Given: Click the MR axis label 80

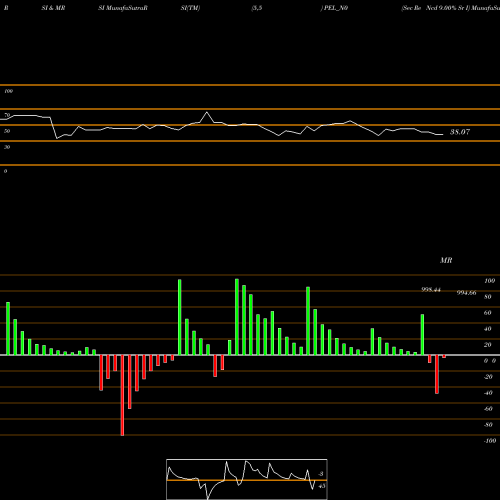Looking at the screenshot, I should (488, 297).
